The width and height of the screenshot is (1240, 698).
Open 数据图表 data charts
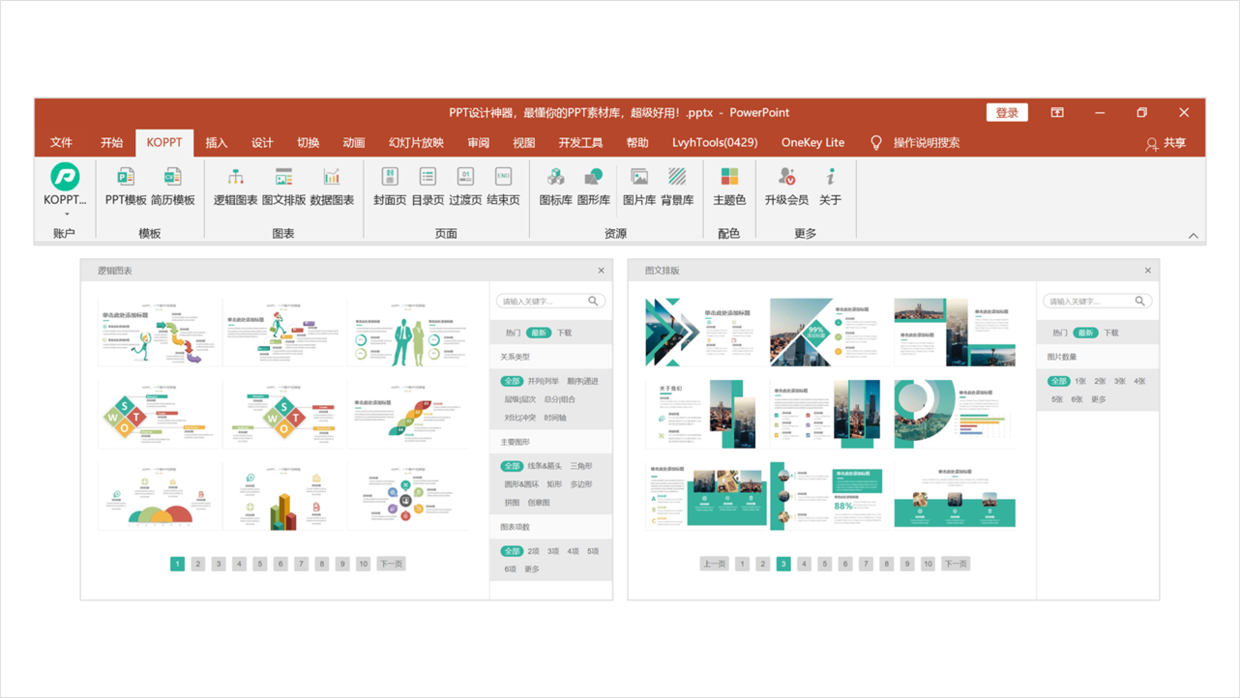[332, 187]
